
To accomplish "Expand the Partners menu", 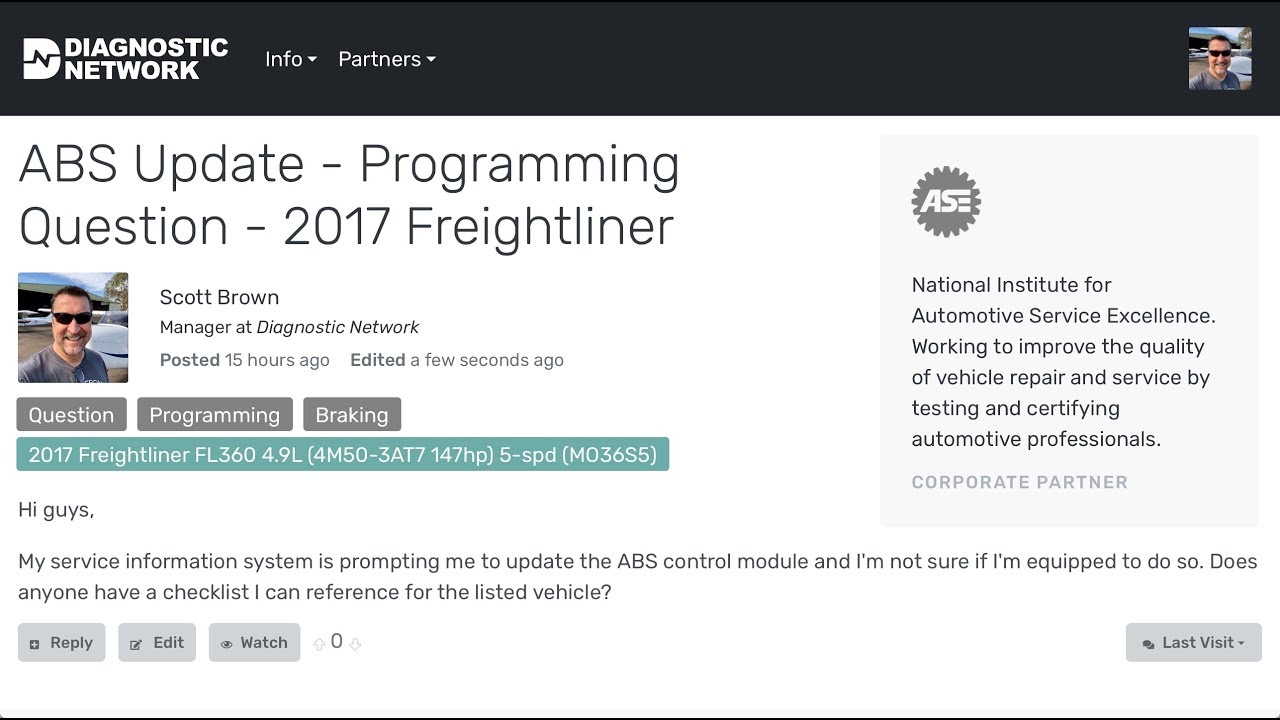I will click(386, 59).
